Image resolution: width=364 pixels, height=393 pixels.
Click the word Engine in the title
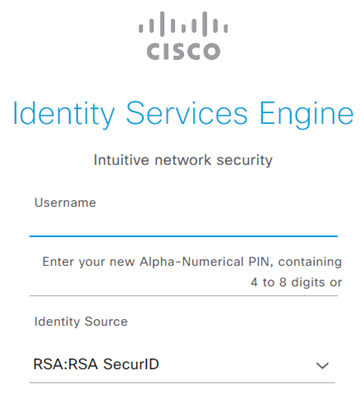click(x=306, y=114)
